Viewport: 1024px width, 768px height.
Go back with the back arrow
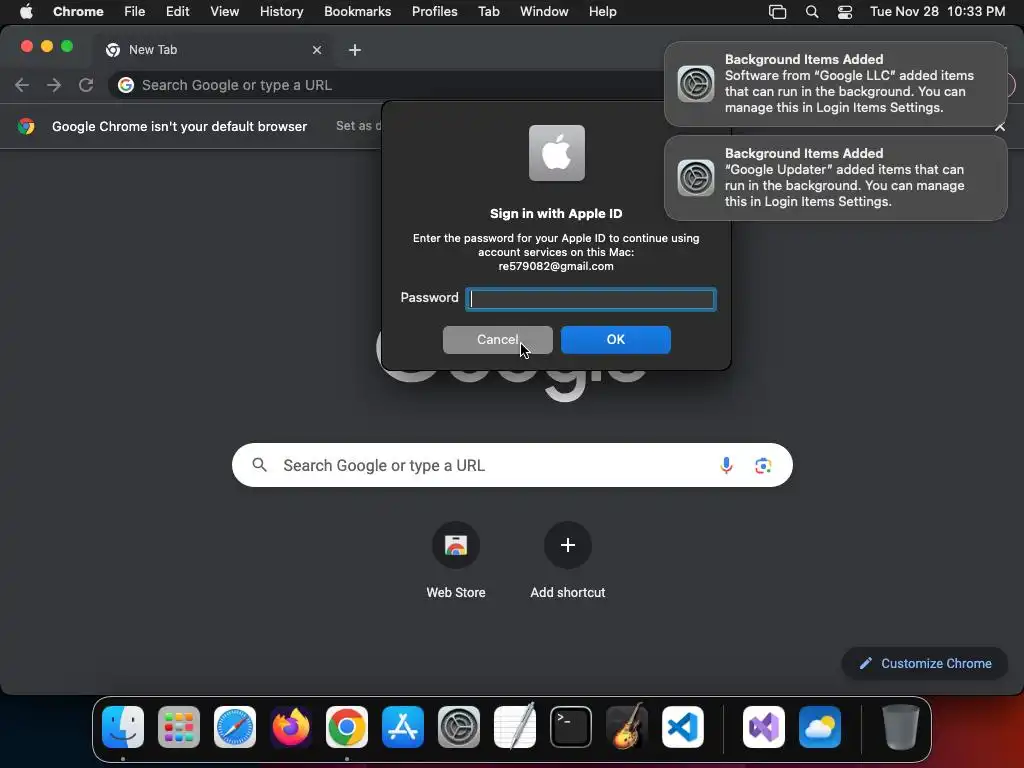tap(22, 85)
